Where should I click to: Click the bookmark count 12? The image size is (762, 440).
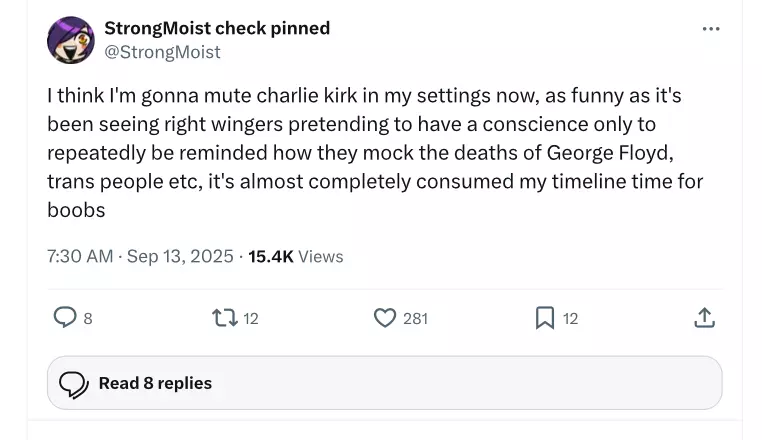571,318
